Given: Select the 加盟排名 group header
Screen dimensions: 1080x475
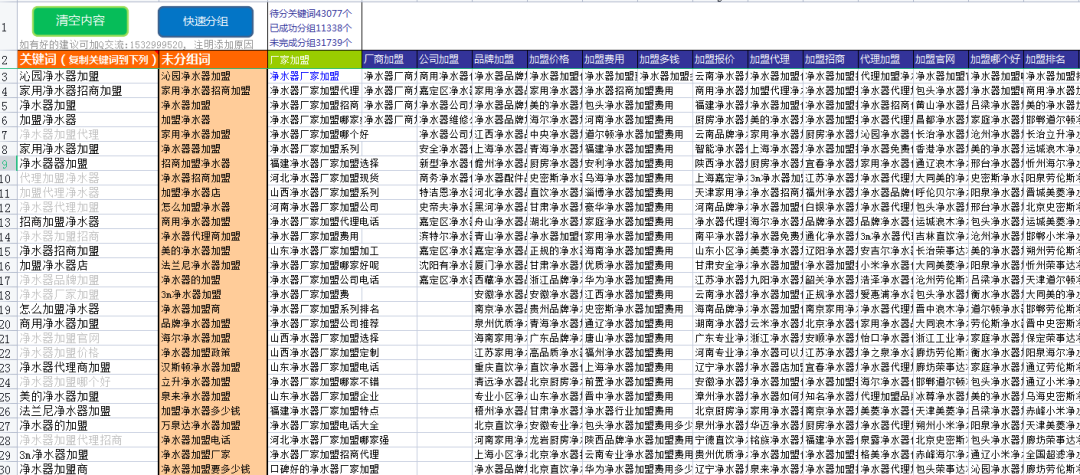Looking at the screenshot, I should click(x=1051, y=60).
